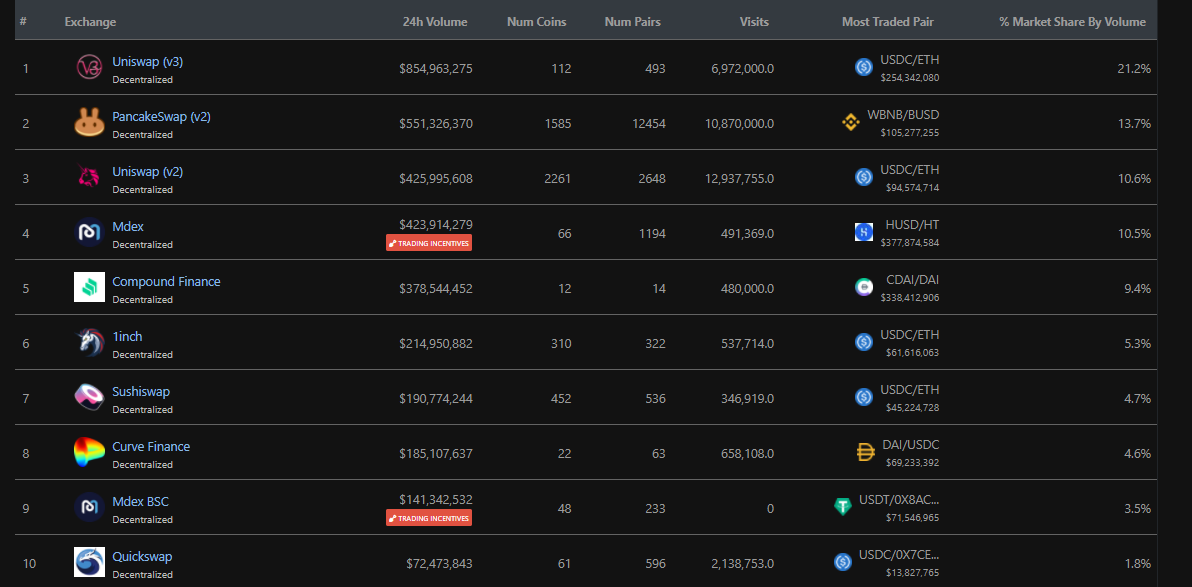The image size is (1192, 587).
Task: Click the Quickswap dragon logo
Action: [x=89, y=562]
